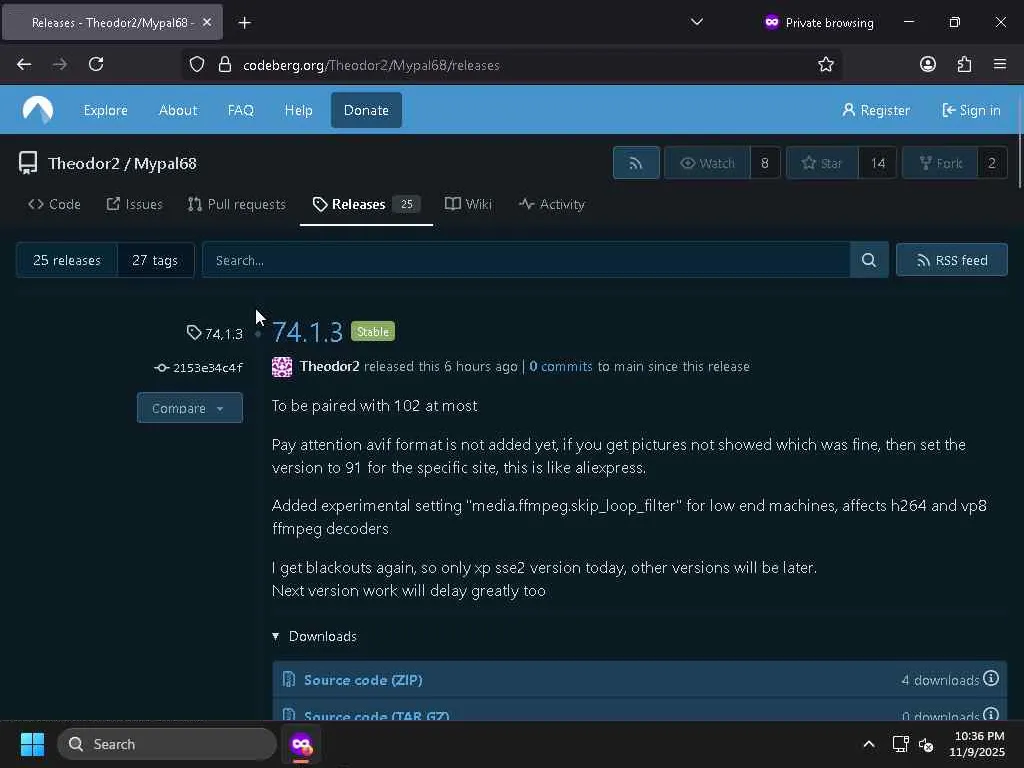
Task: Open commit 2153e34c4f
Action: 199,368
